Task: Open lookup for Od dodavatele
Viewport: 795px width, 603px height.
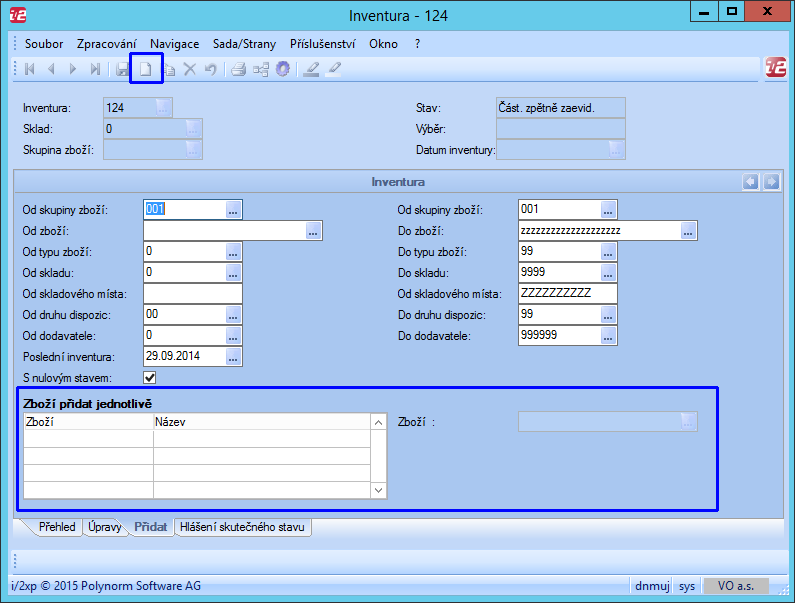Action: point(233,336)
